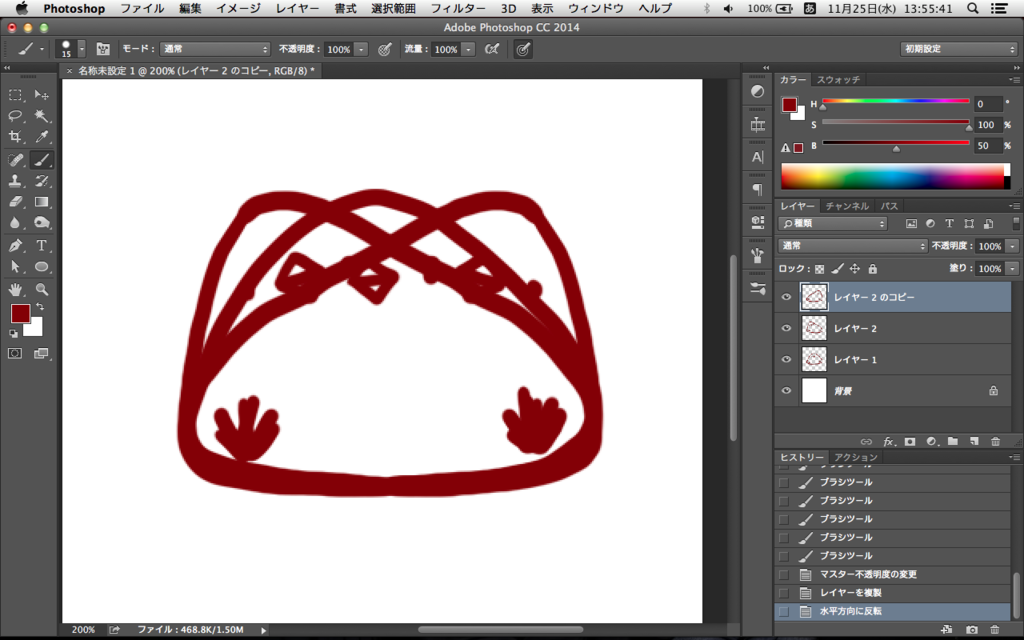1024x640 pixels.
Task: Select the Crop tool
Action: click(x=15, y=137)
